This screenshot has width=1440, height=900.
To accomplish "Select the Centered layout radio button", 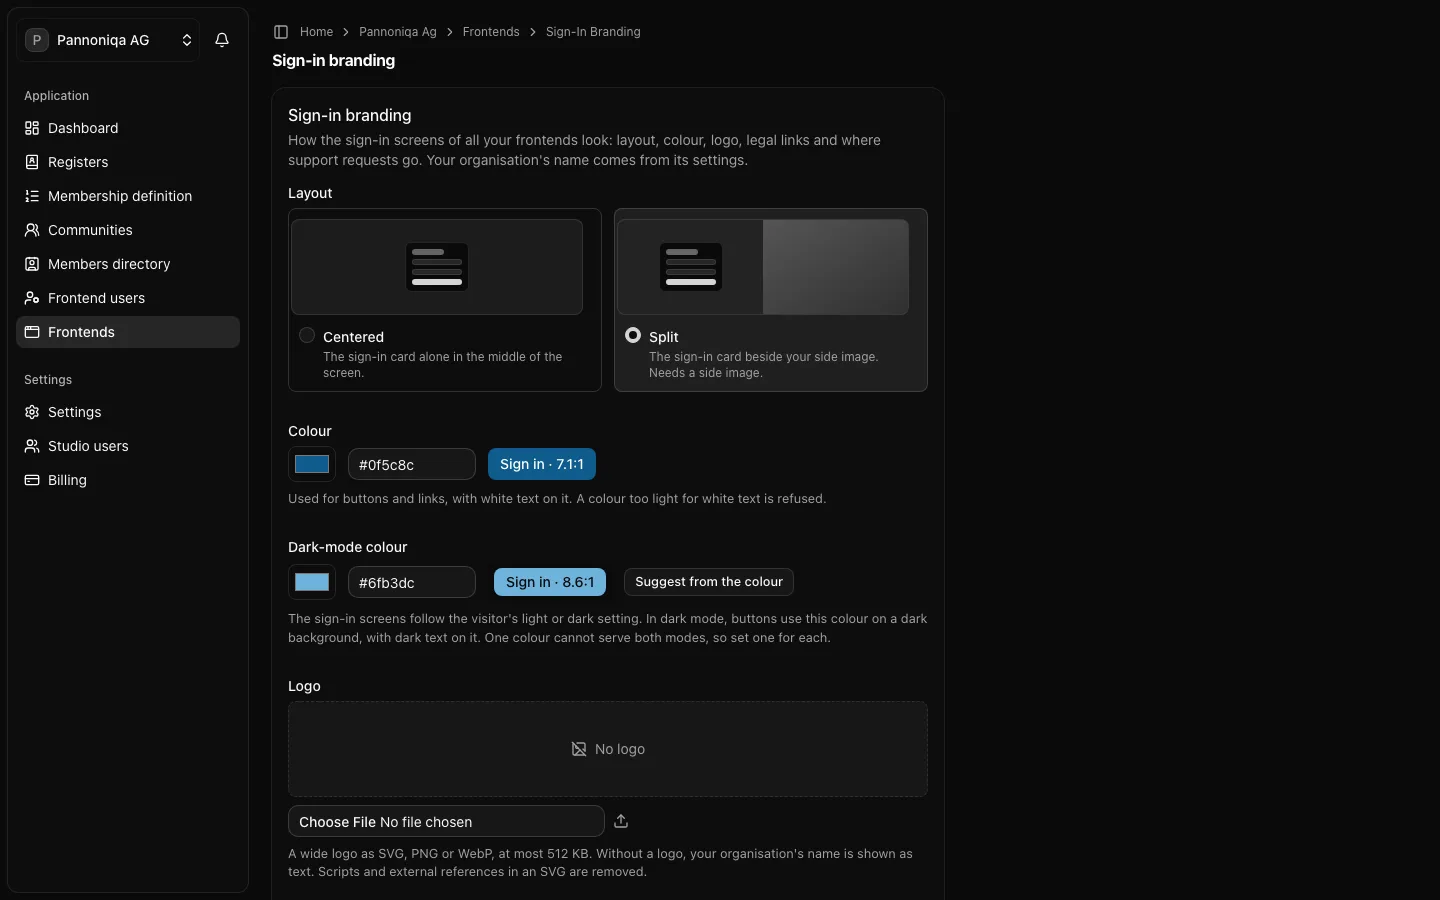I will point(307,336).
